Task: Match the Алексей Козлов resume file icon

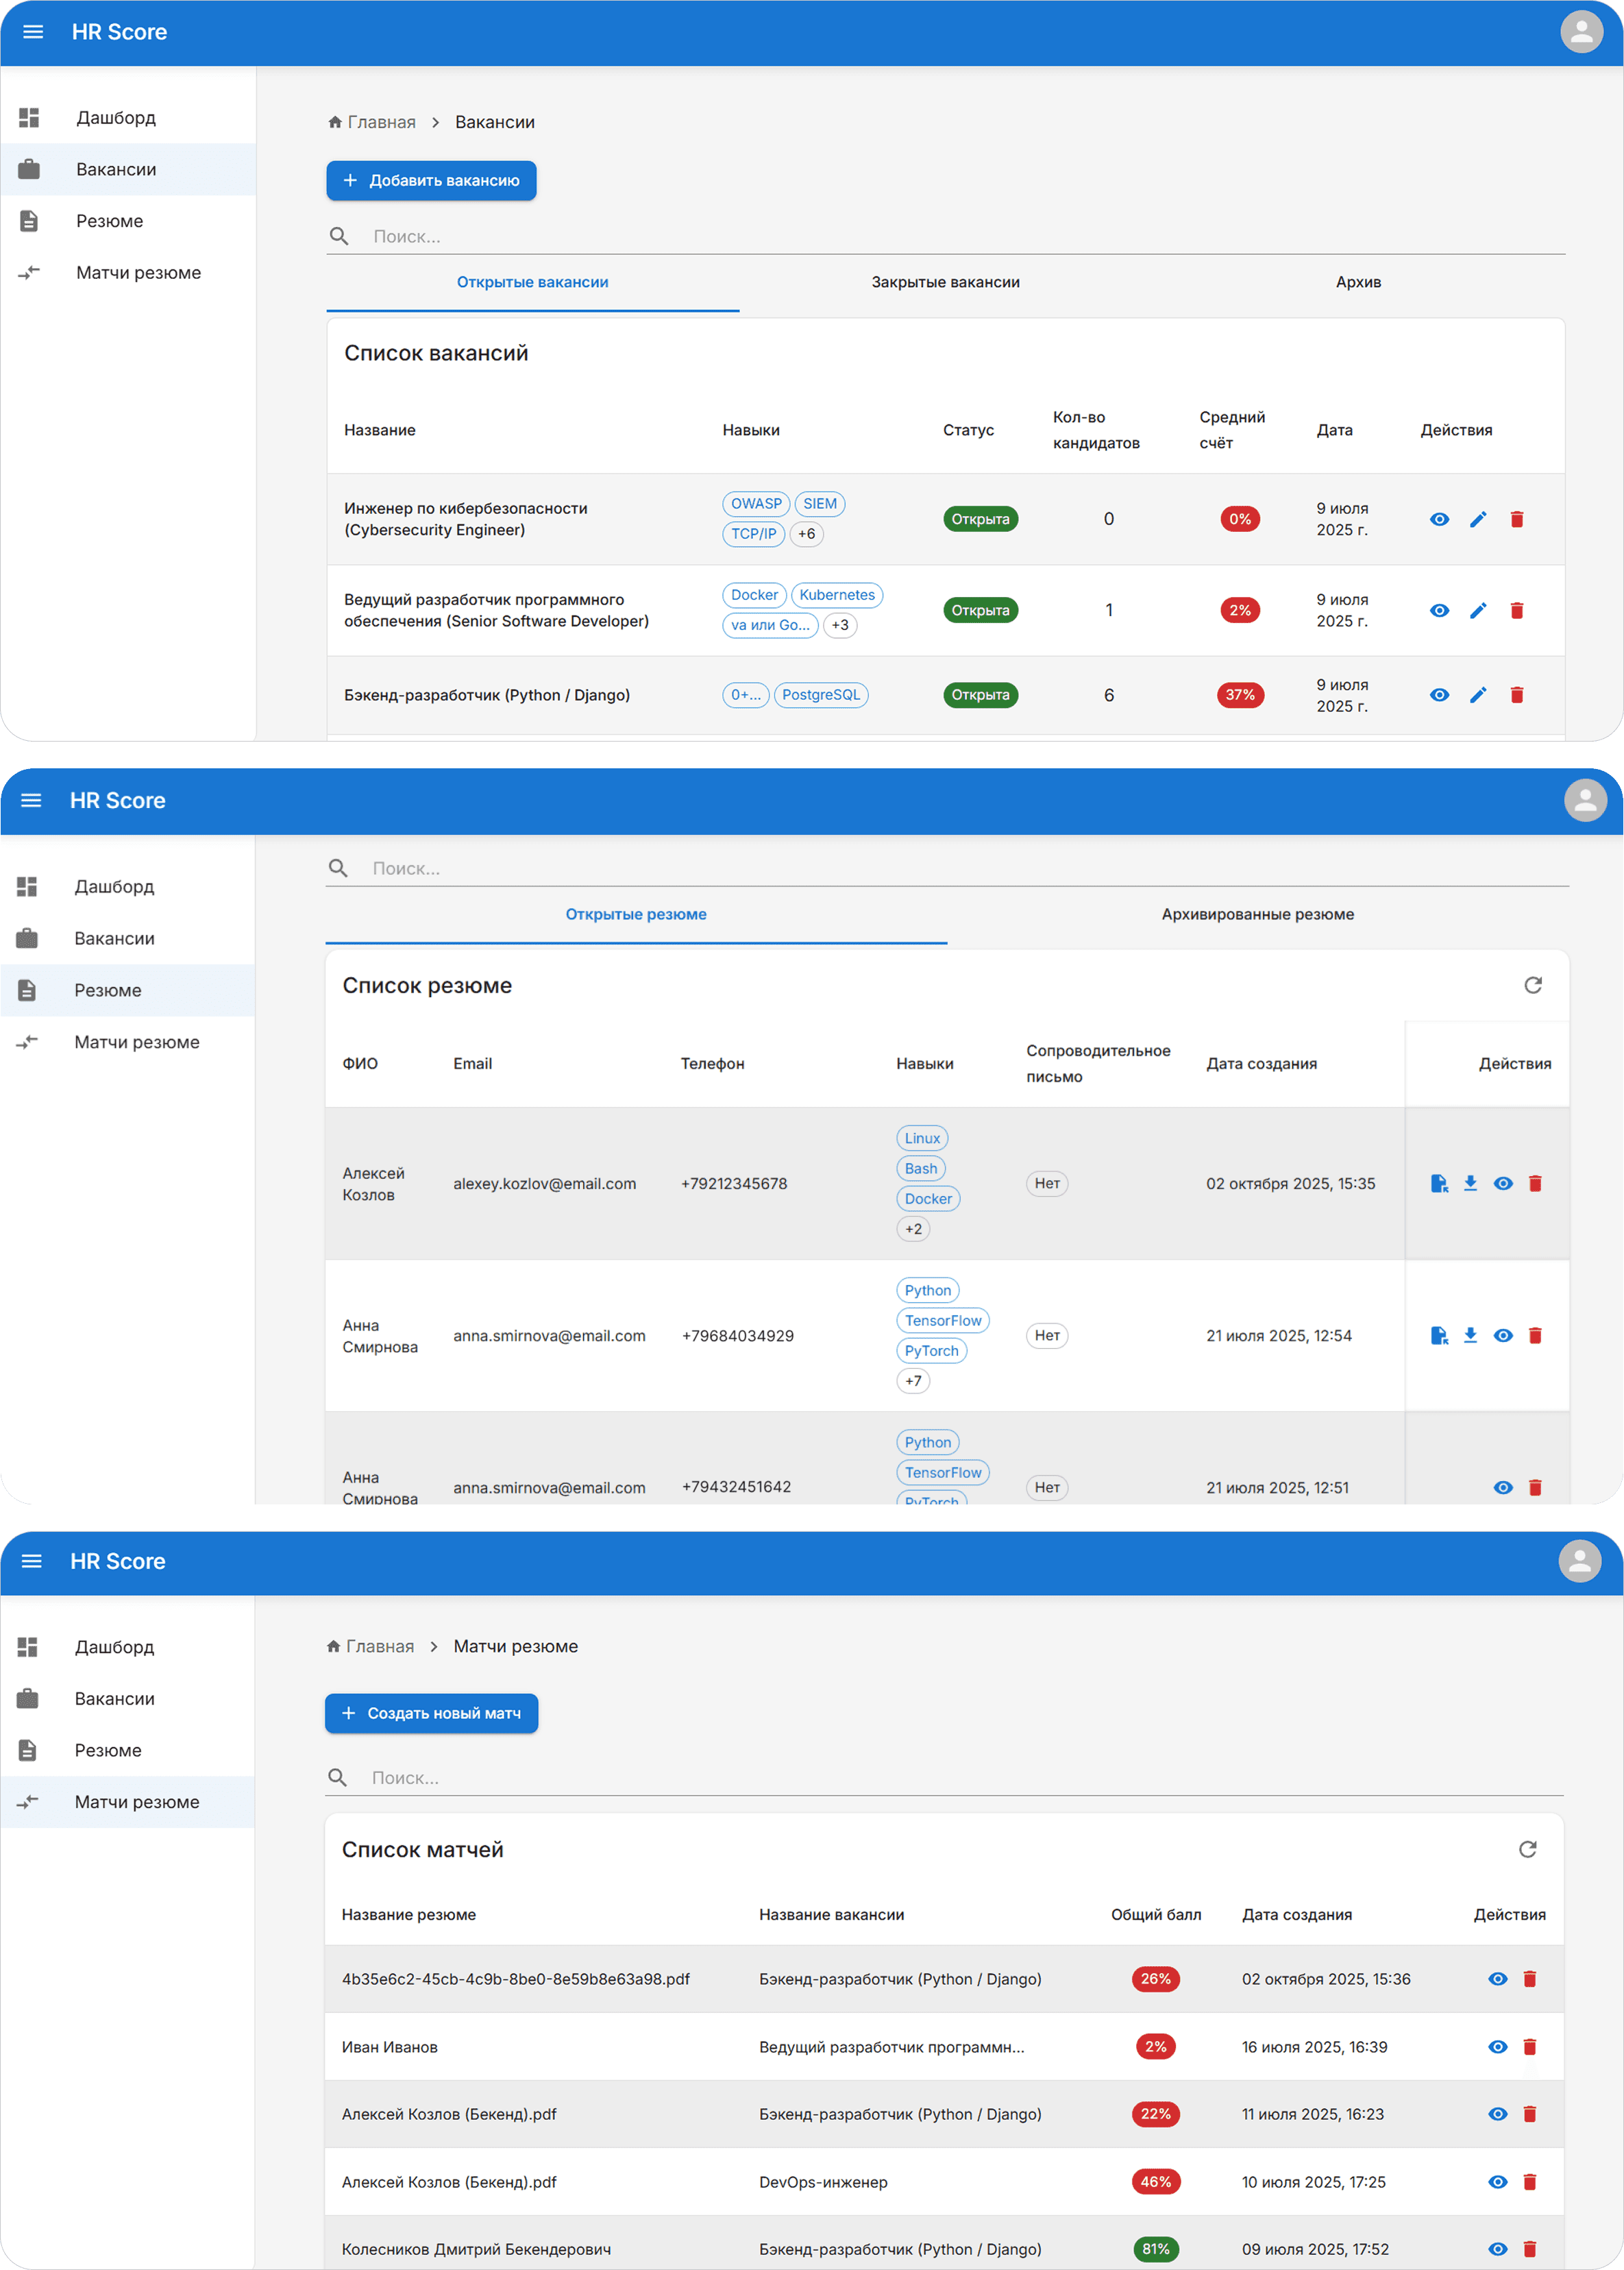Action: click(x=1439, y=1183)
